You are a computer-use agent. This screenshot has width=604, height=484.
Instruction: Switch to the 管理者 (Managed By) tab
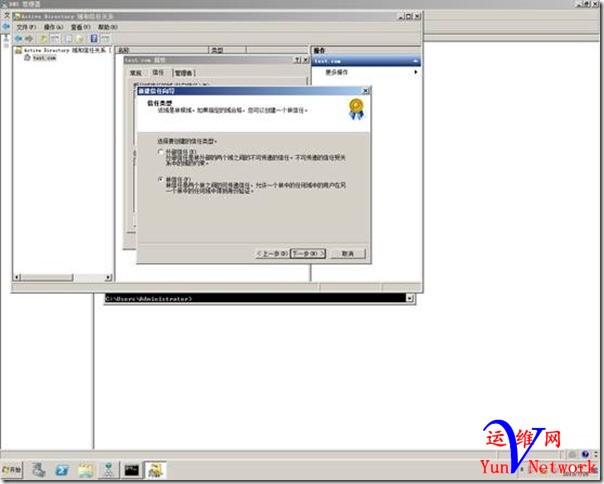pyautogui.click(x=185, y=73)
